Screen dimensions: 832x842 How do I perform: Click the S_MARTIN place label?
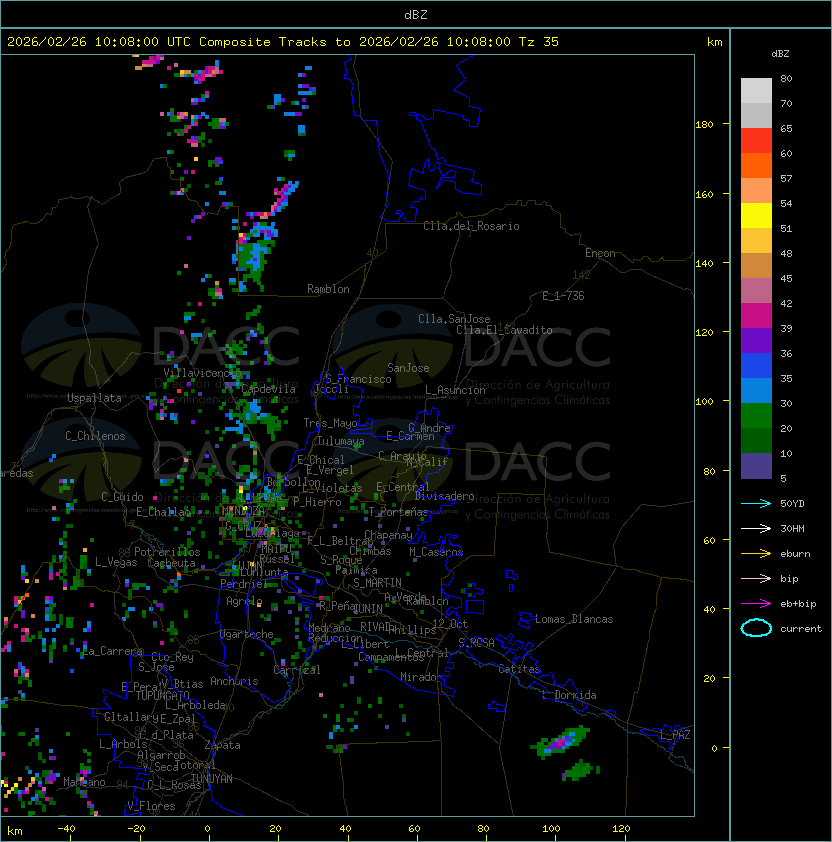tap(377, 583)
